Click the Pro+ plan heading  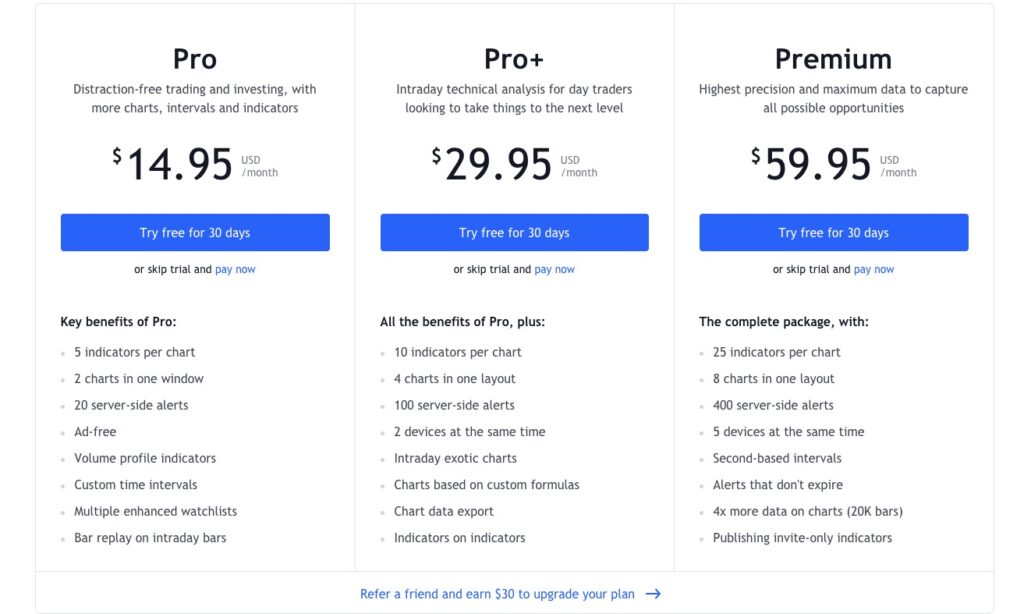[x=514, y=58]
